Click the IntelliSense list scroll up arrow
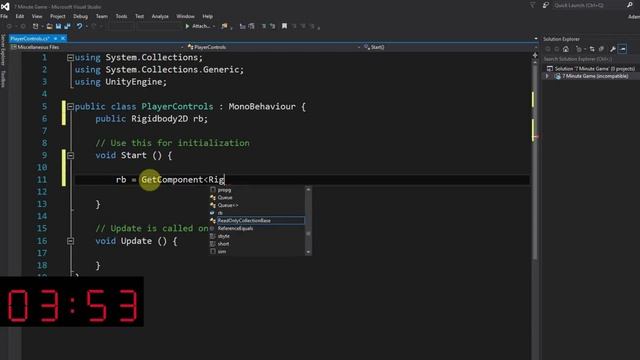The width and height of the screenshot is (640, 360). (x=308, y=189)
